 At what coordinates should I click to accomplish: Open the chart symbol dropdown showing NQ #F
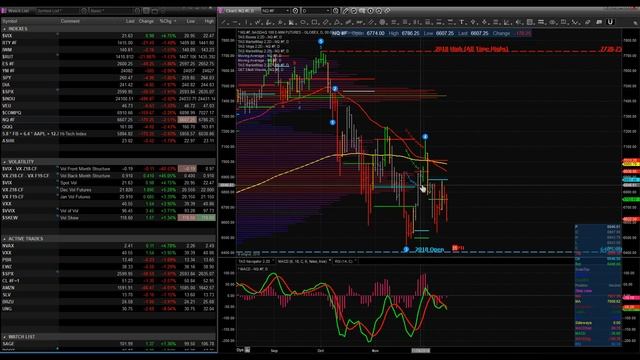(x=276, y=11)
